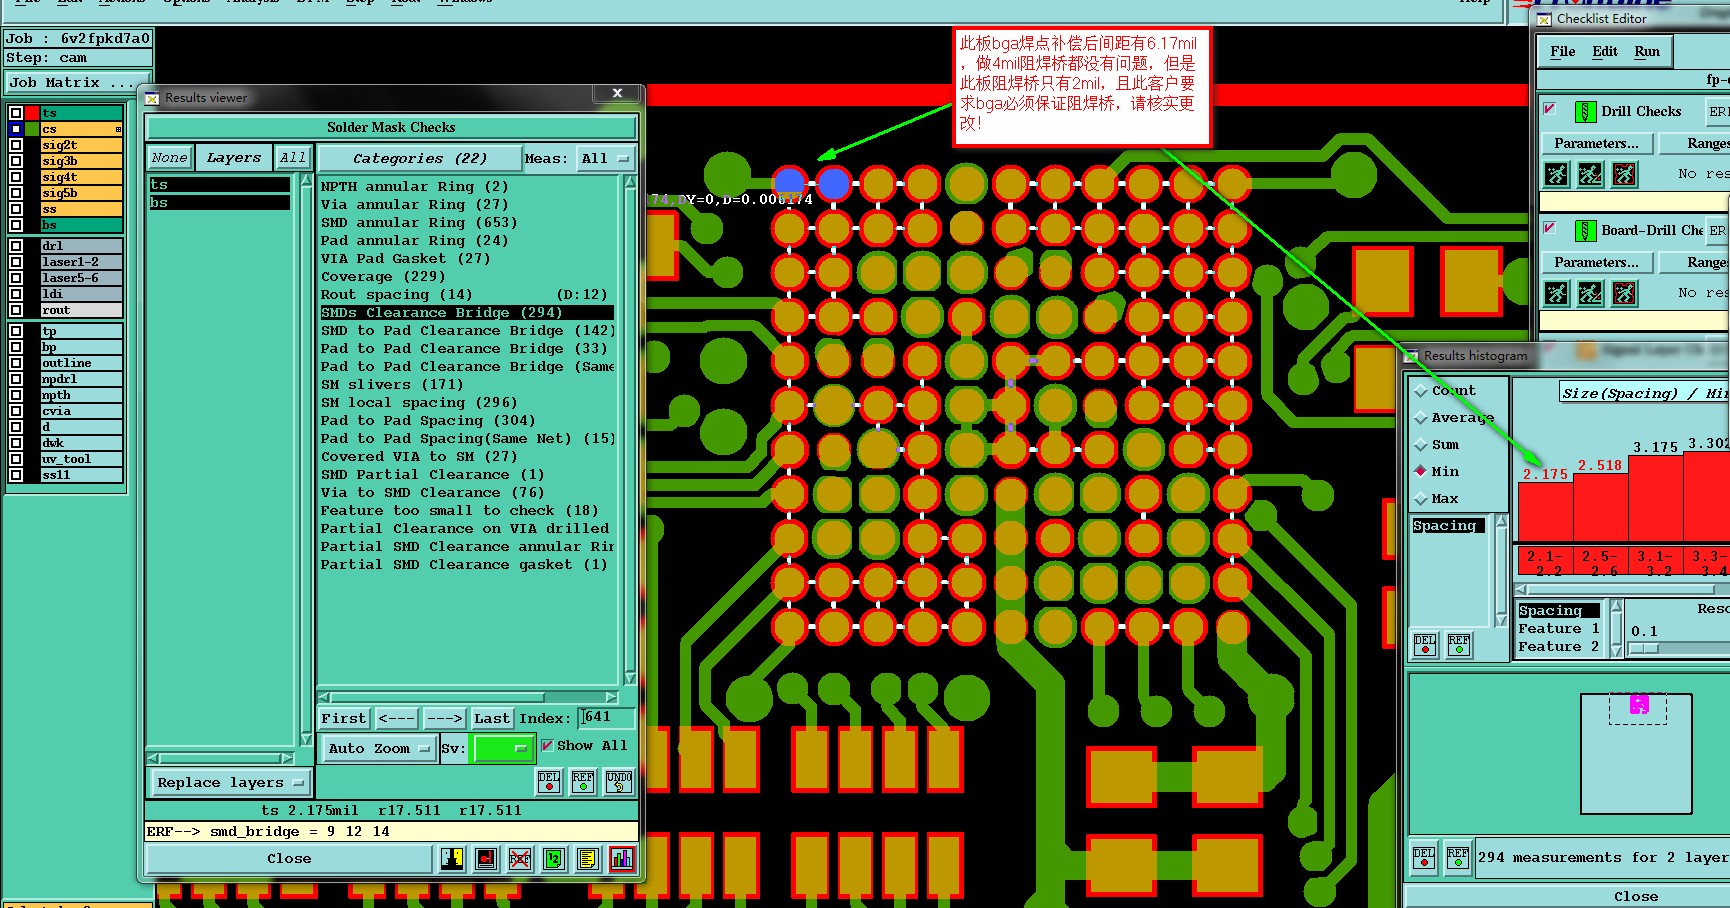Click the DEL icon in Results viewer

(549, 781)
